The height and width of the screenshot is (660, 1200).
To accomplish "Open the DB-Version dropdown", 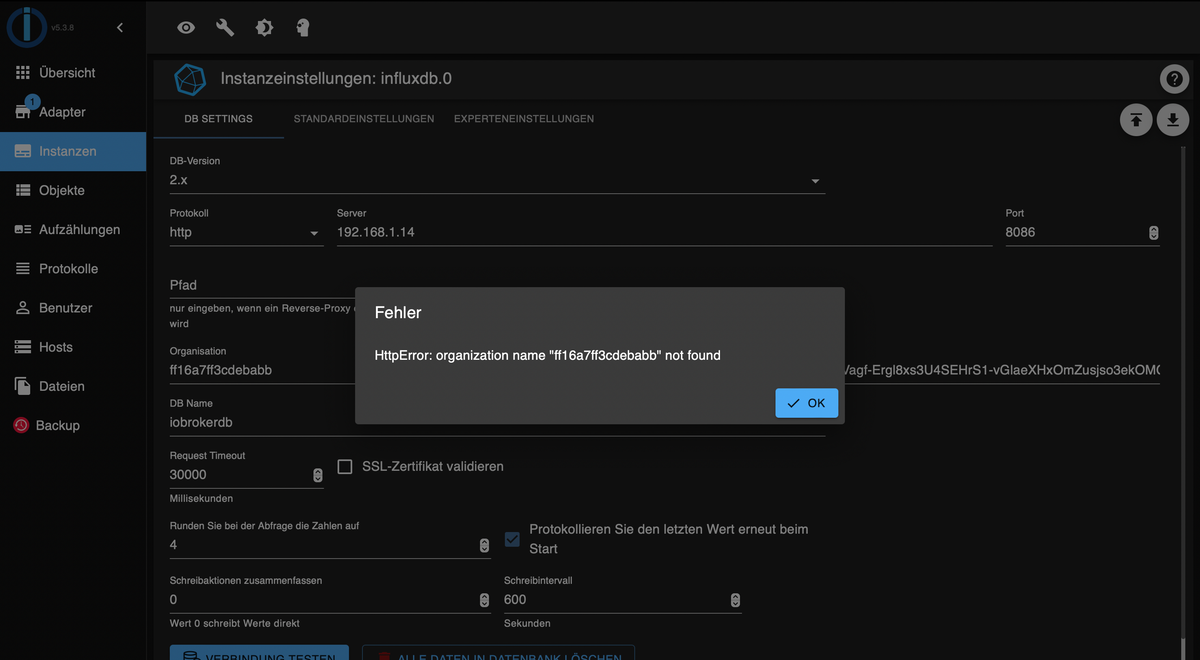I will pyautogui.click(x=497, y=181).
